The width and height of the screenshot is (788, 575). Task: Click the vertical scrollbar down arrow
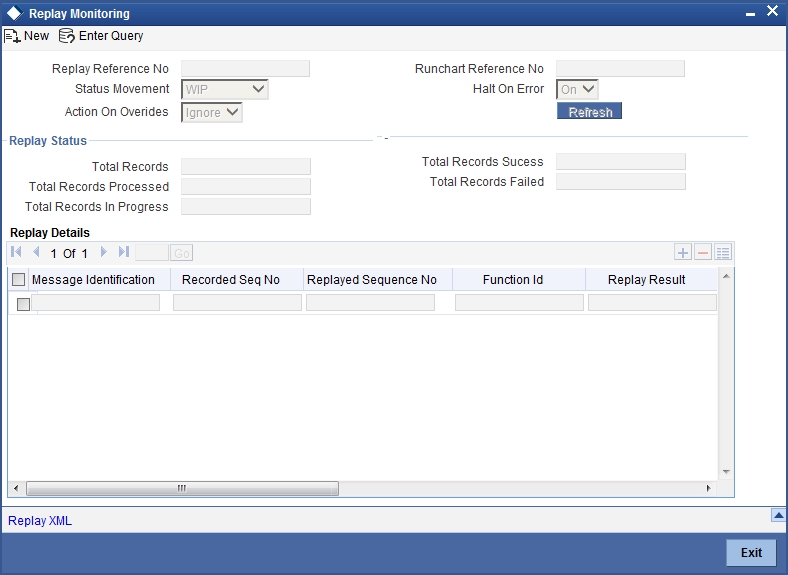click(726, 471)
